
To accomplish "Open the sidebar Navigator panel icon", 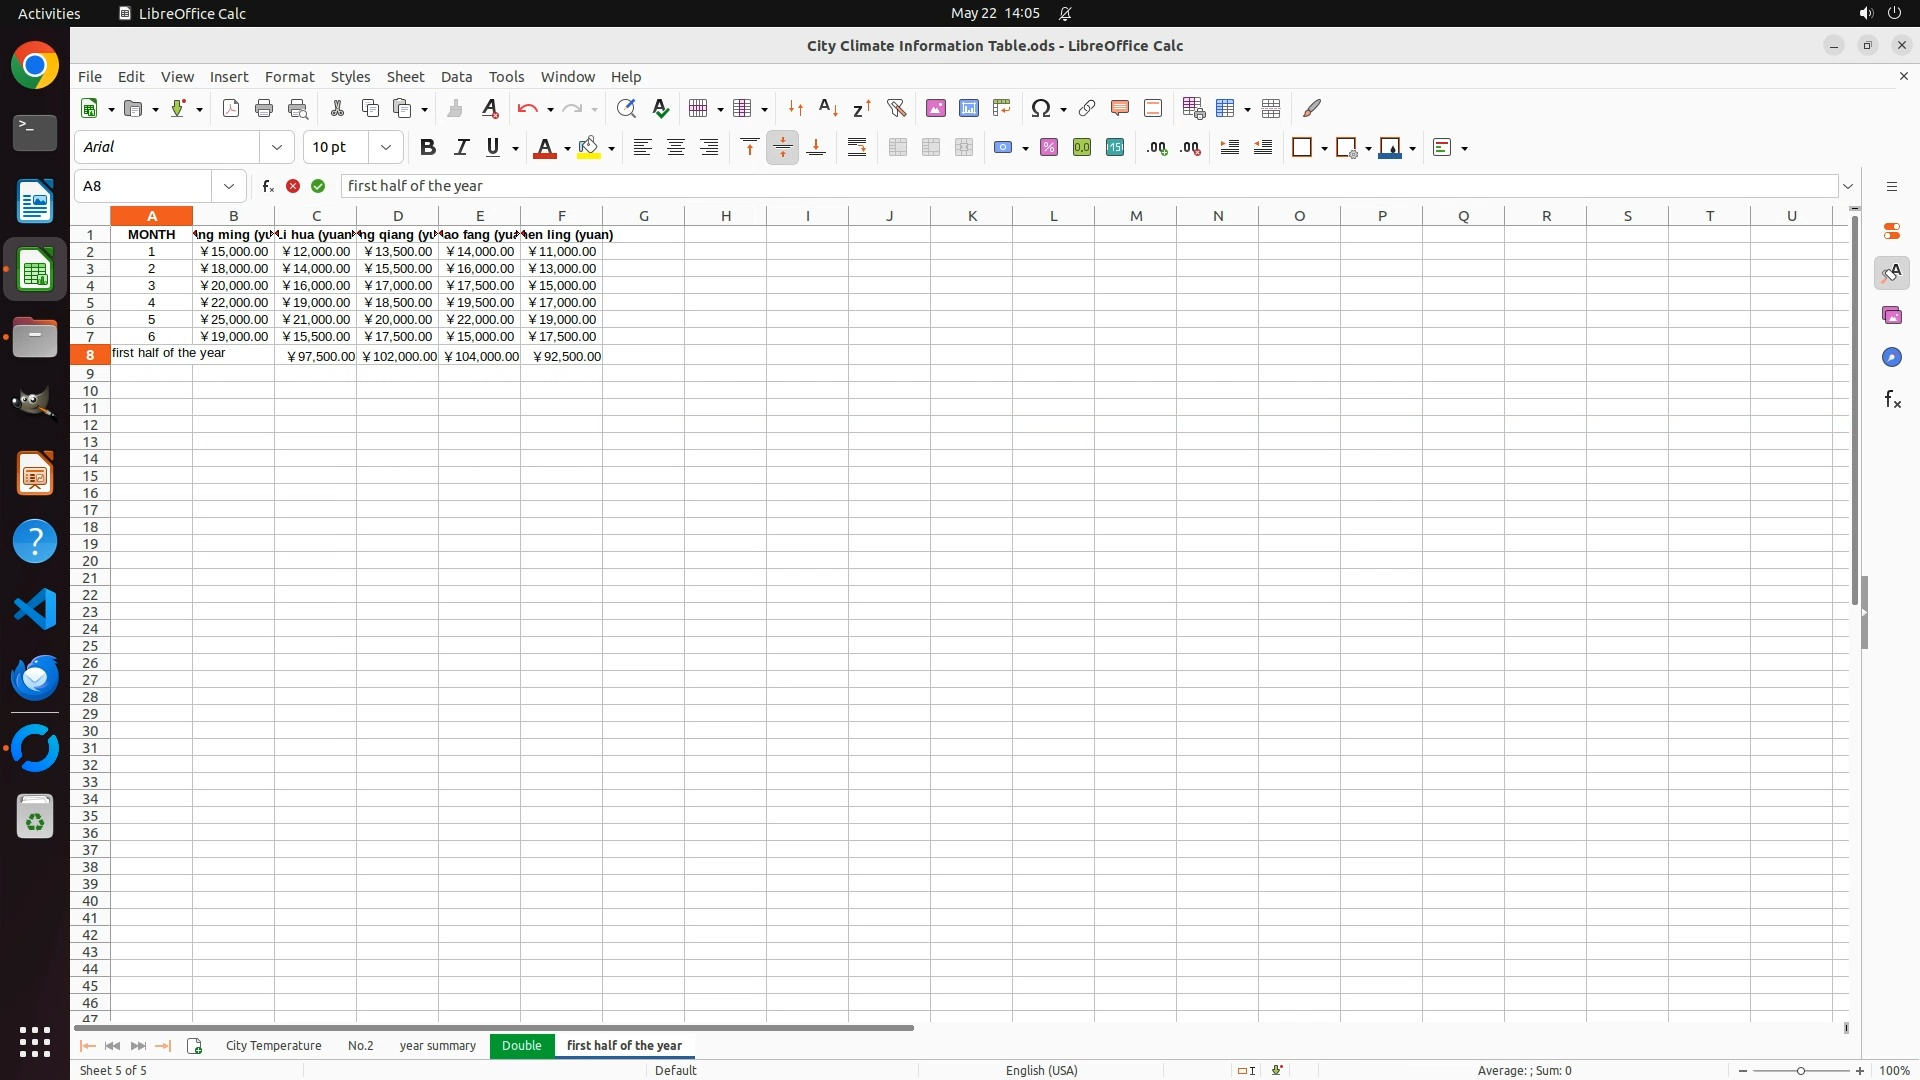I will click(x=1891, y=357).
